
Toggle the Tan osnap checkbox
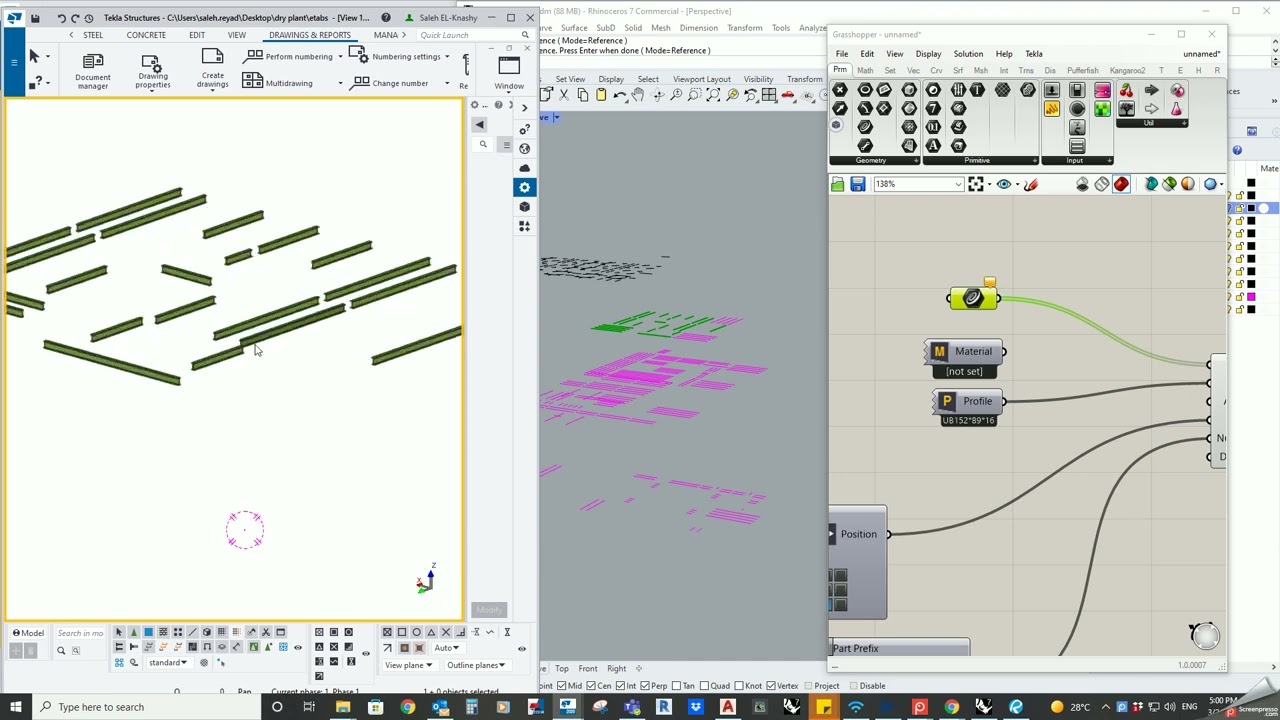click(678, 686)
